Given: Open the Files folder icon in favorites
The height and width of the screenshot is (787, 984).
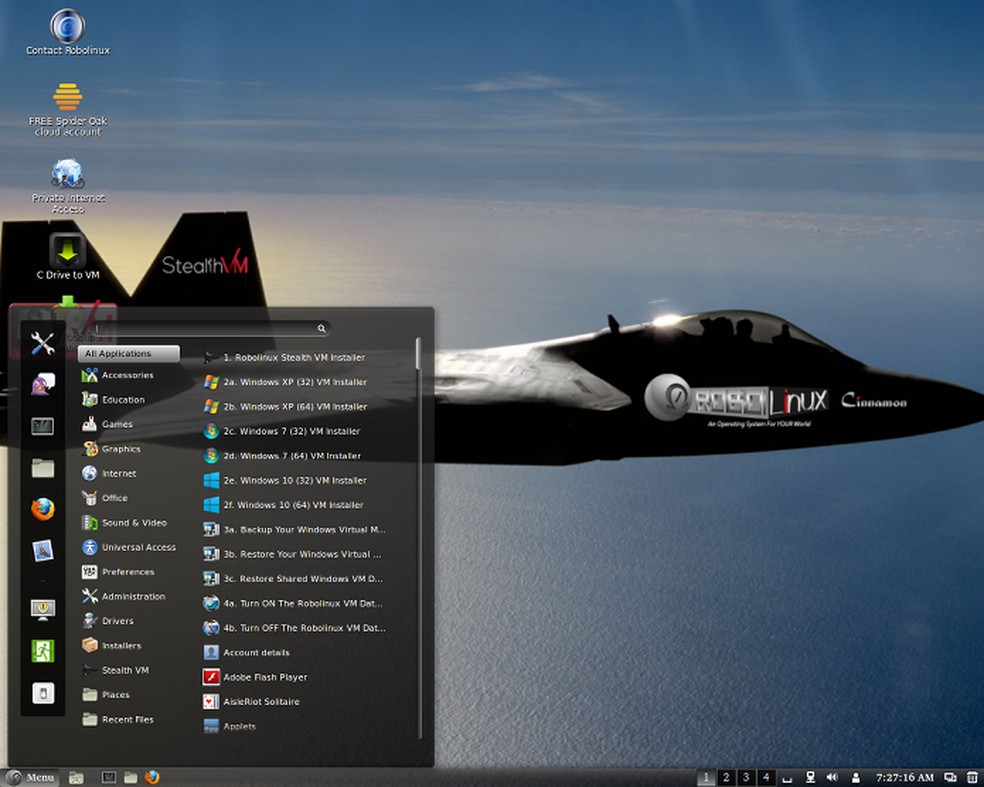Looking at the screenshot, I should [43, 468].
